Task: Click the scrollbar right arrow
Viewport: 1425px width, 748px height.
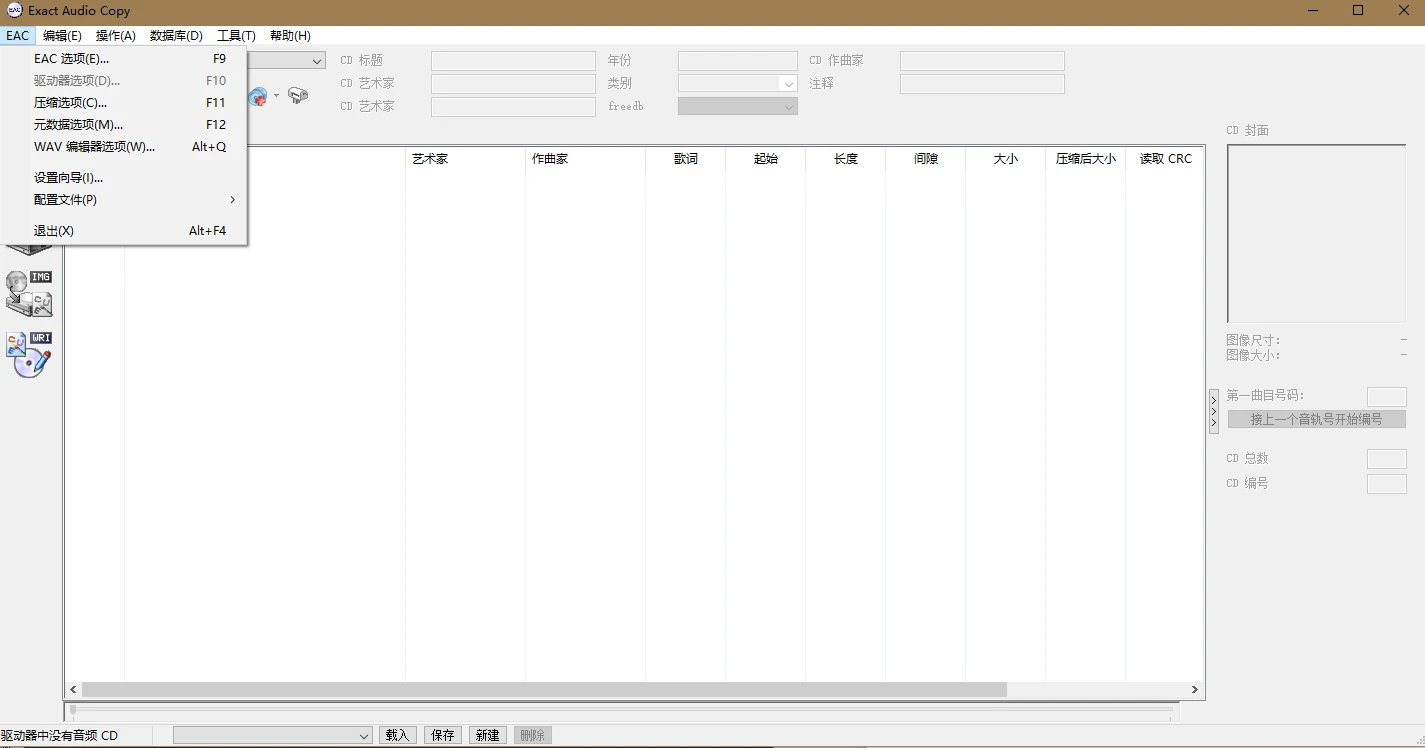Action: 1195,689
